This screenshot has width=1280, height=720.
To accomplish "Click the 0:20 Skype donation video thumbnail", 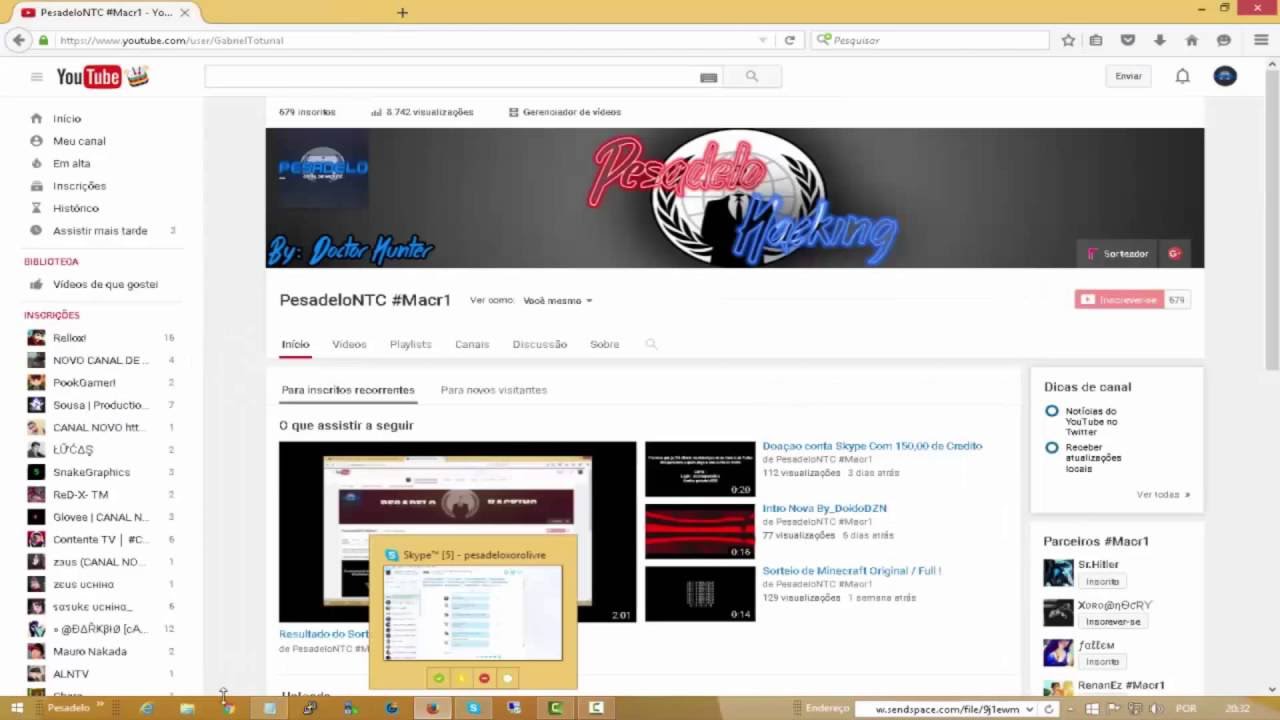I will [x=700, y=469].
